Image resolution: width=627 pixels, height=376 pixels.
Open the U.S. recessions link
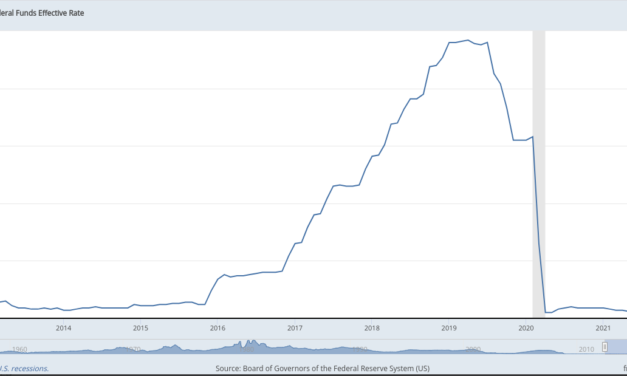pos(24,368)
